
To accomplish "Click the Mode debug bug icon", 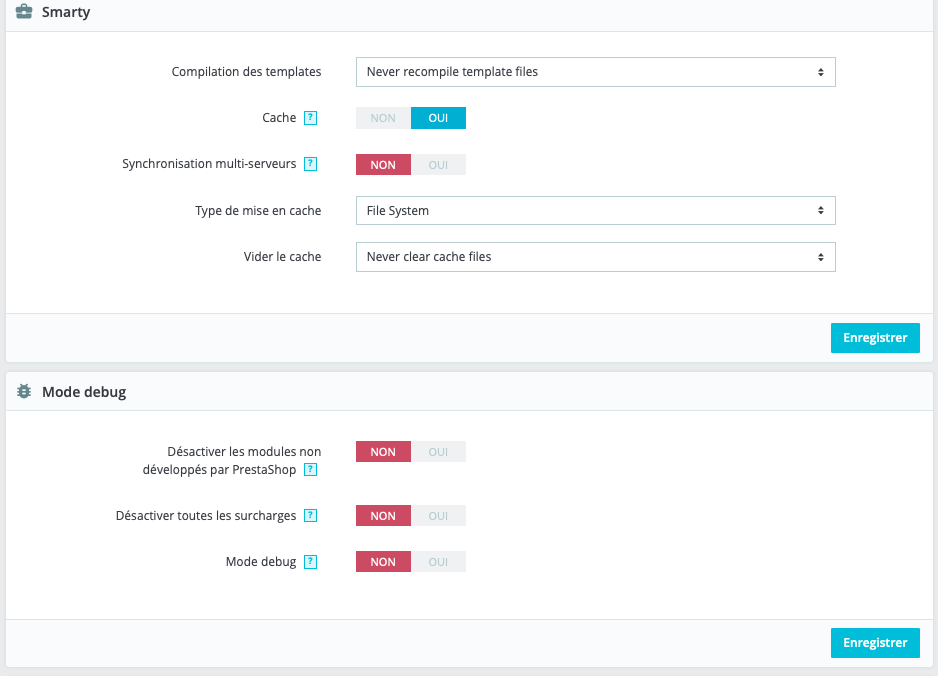I will [x=24, y=392].
